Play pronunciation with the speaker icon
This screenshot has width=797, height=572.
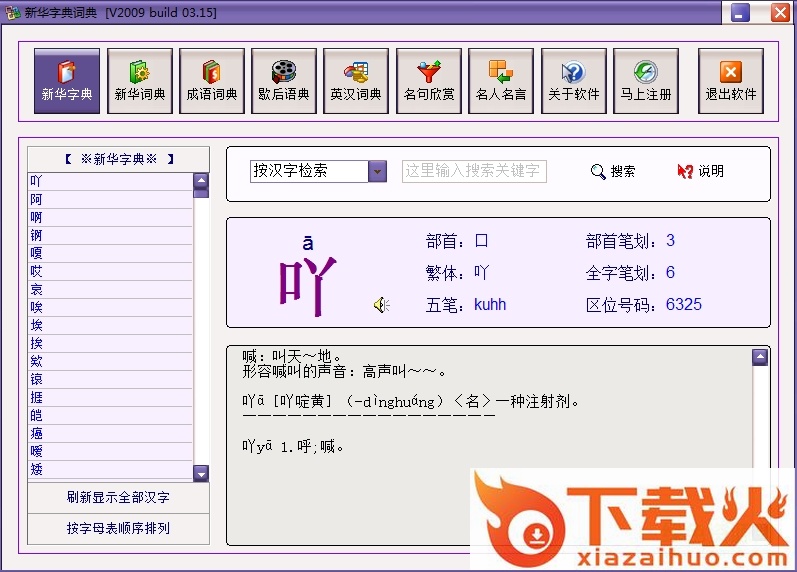tap(381, 305)
